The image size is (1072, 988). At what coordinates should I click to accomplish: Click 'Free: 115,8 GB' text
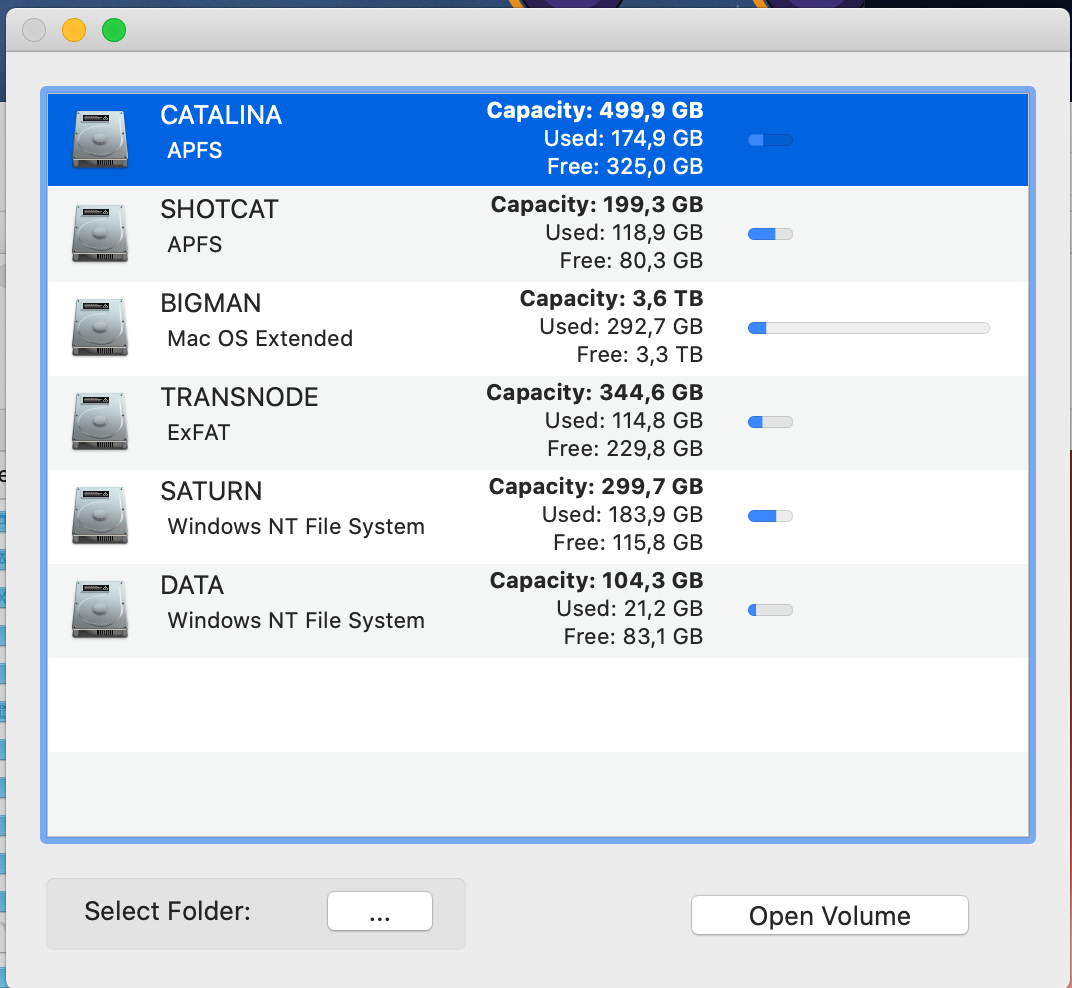[628, 542]
